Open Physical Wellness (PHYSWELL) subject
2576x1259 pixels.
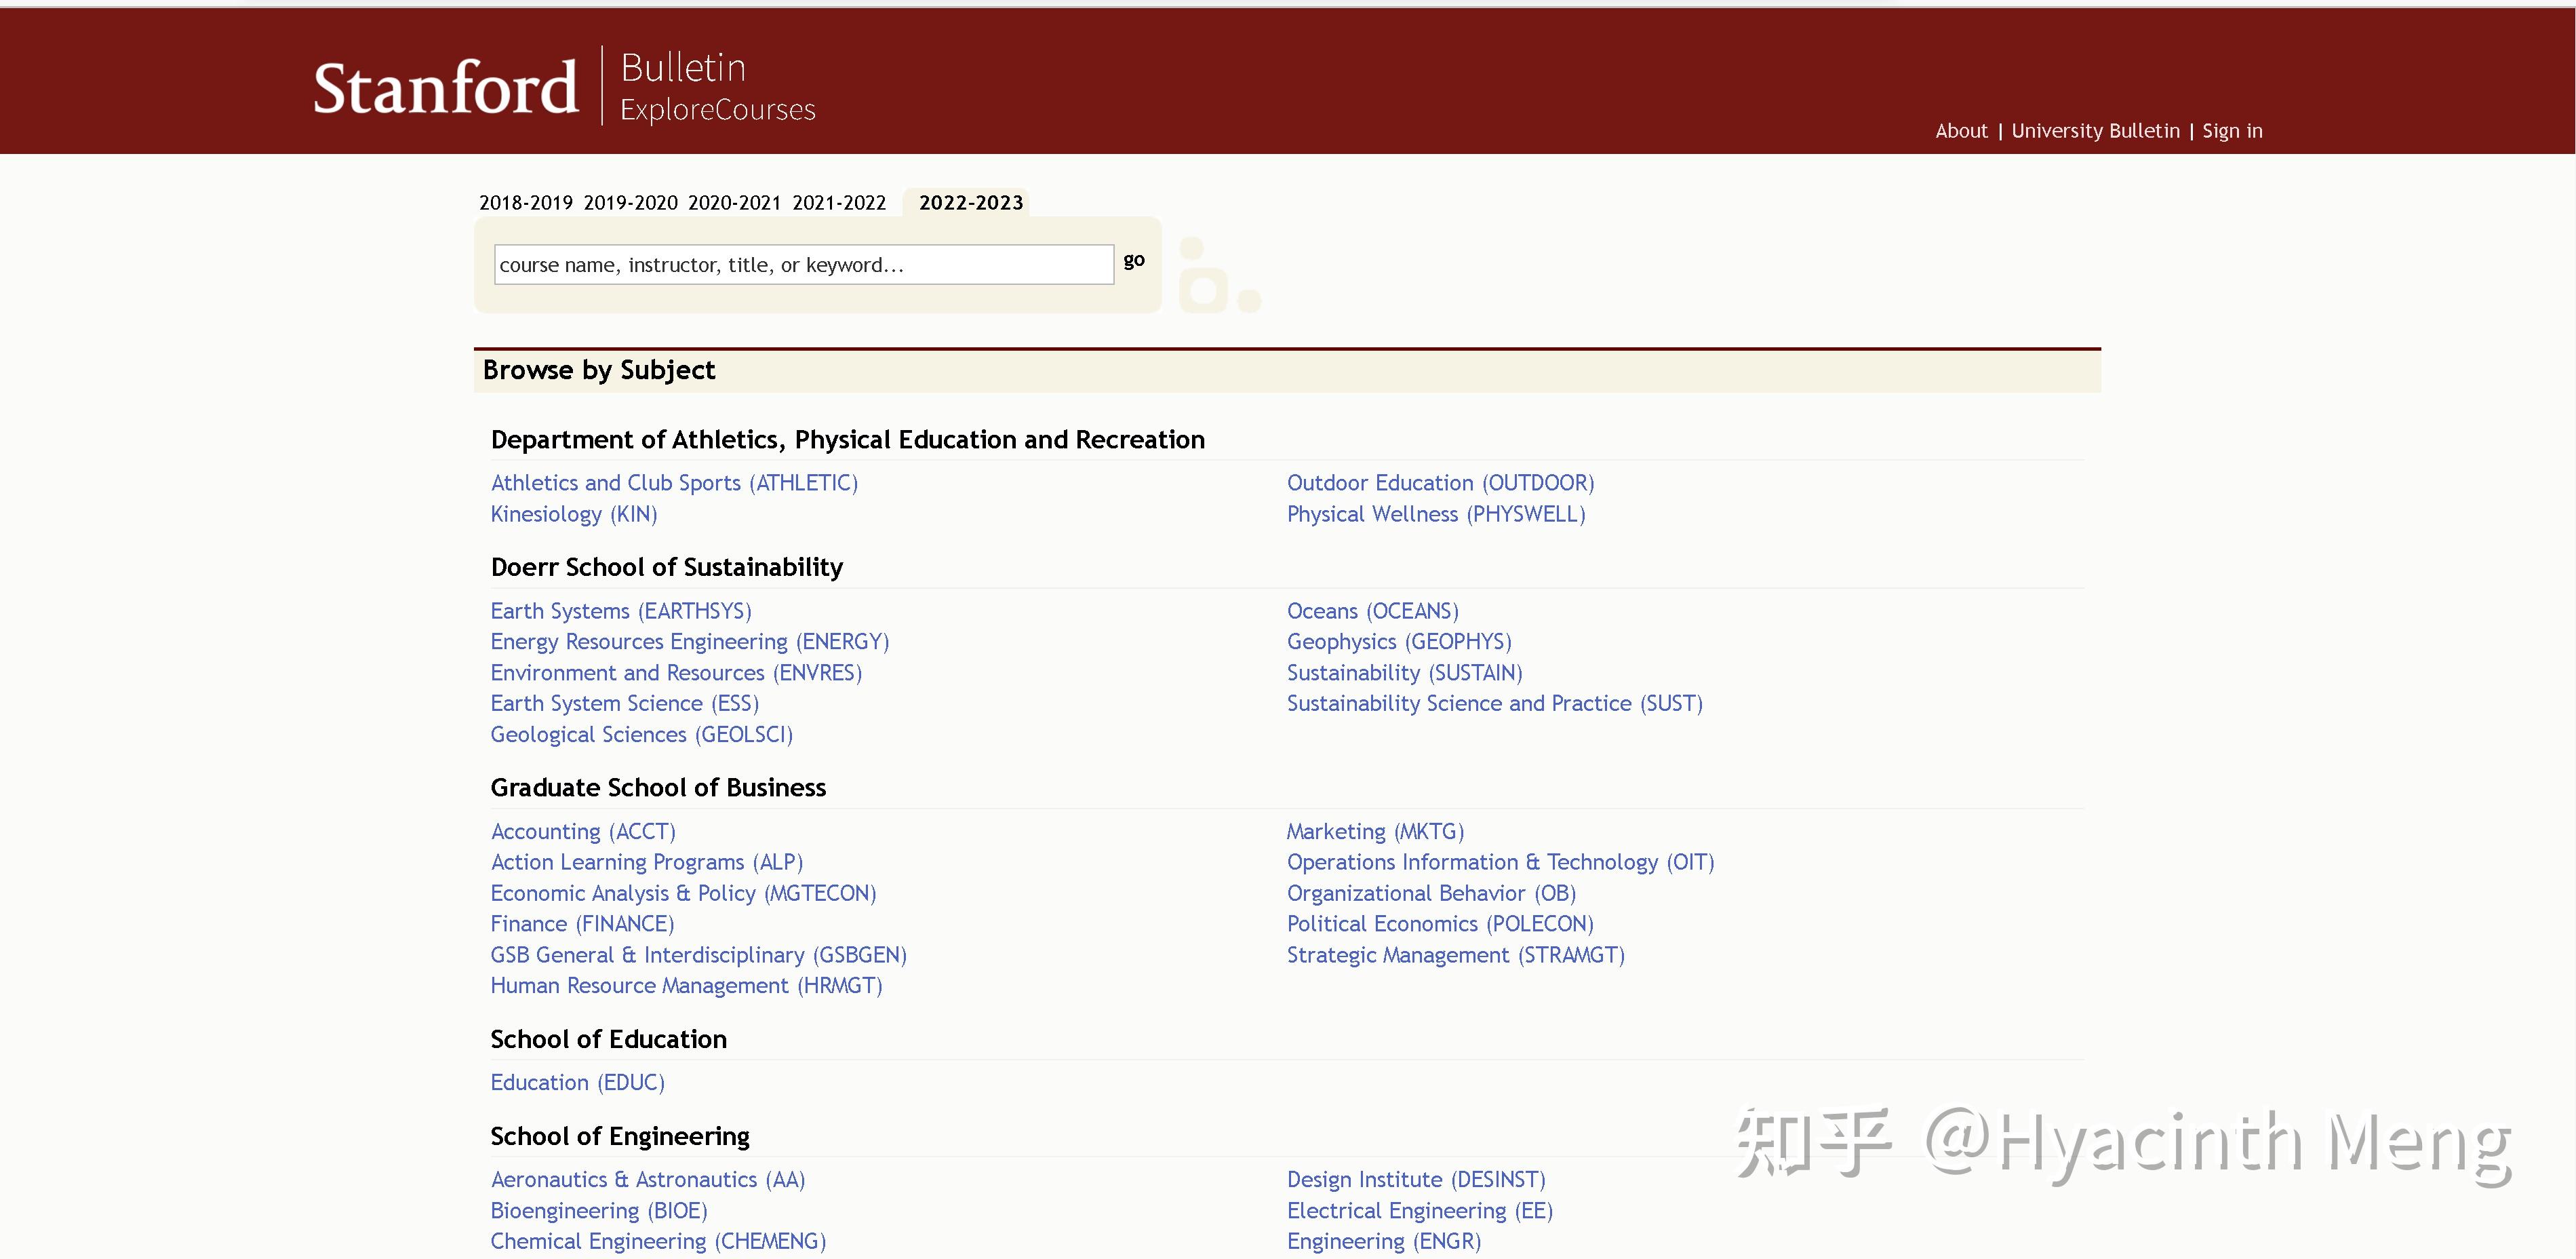1435,514
